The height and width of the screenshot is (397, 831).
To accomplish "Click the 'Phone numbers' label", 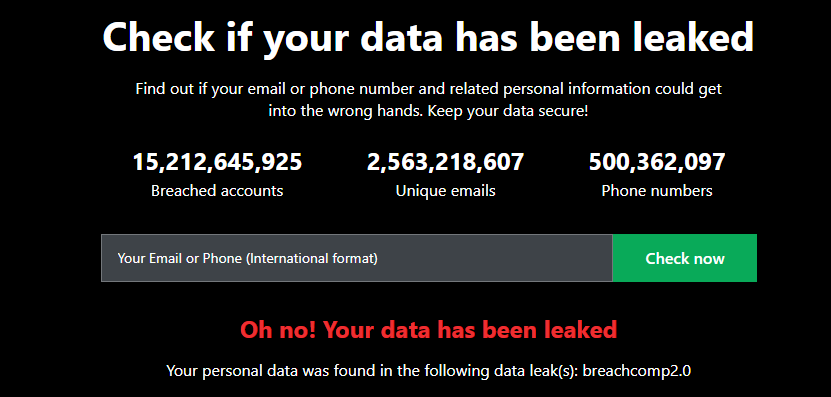I will [x=657, y=191].
